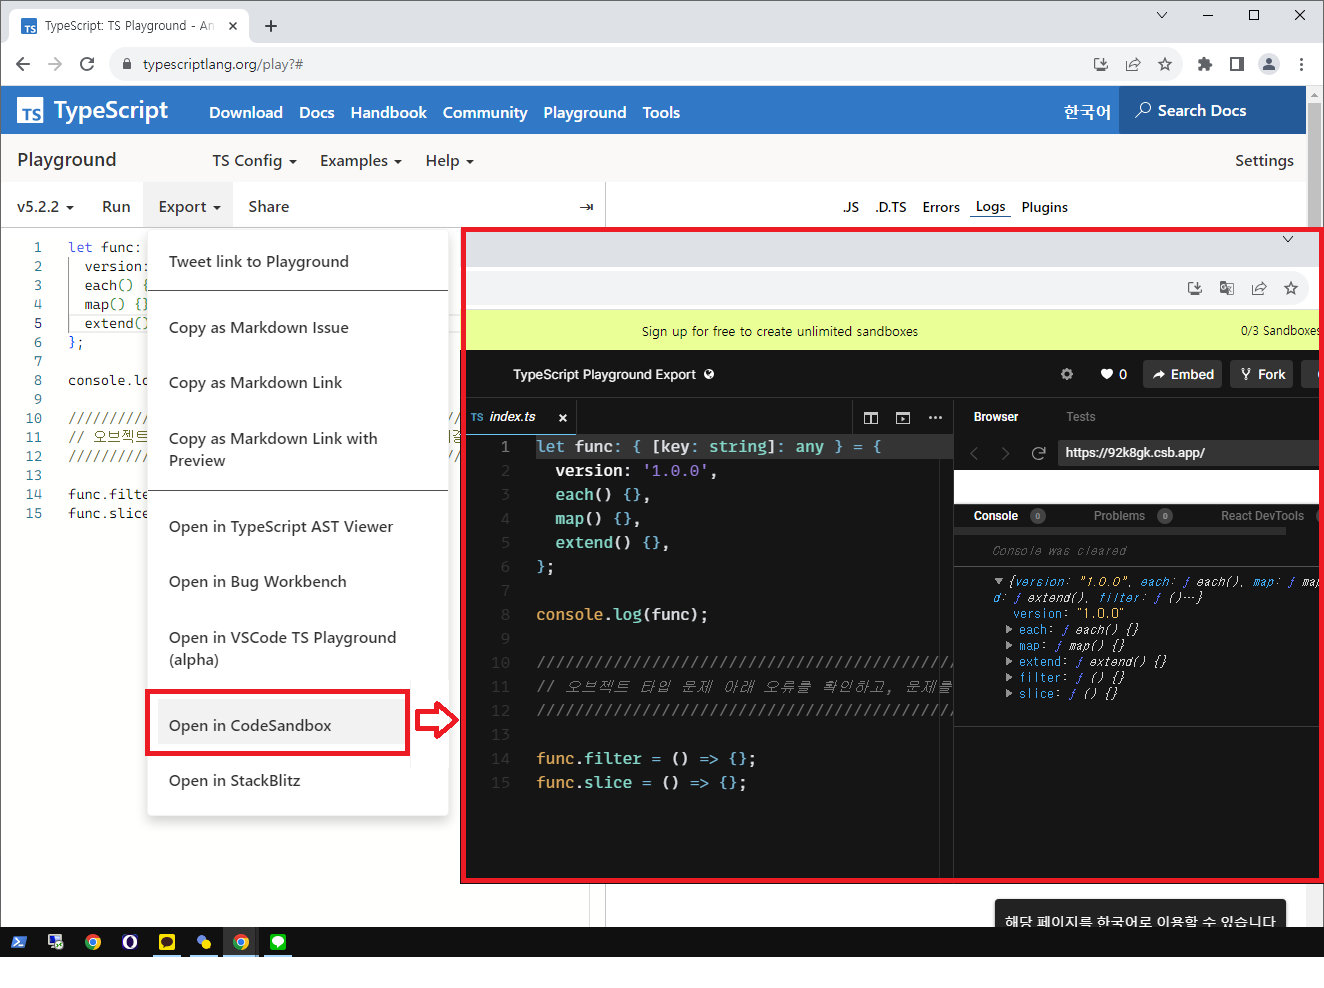Expand the map property in console output
Image resolution: width=1324 pixels, height=988 pixels.
1009,646
